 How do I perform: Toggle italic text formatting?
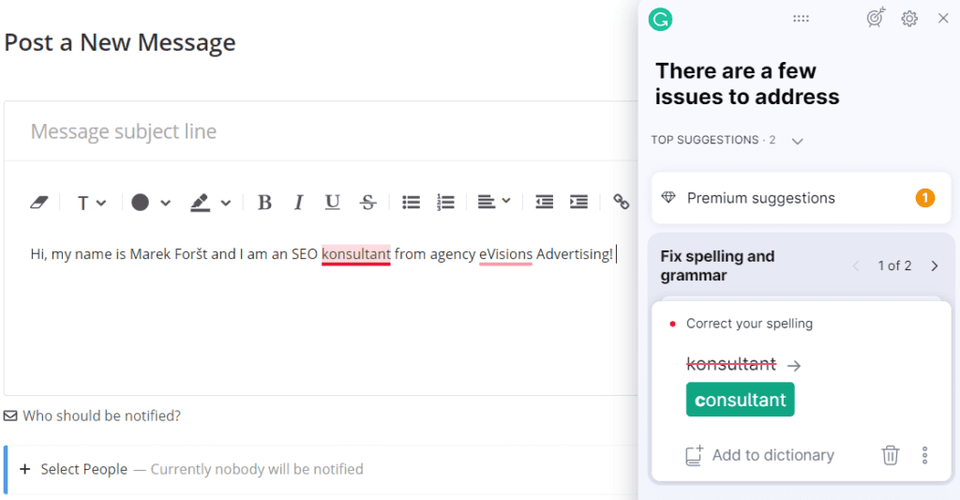click(298, 202)
